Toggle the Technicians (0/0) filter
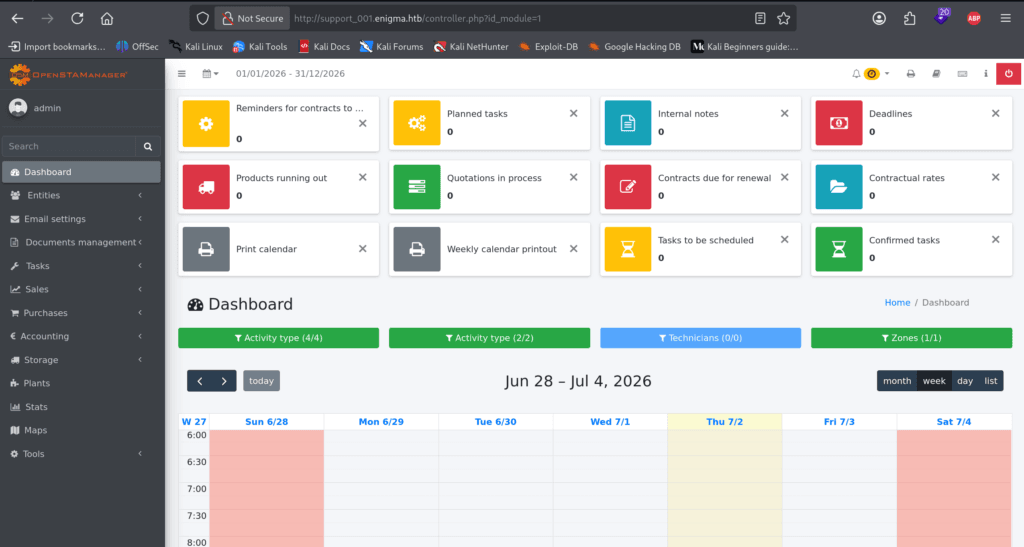1024x547 pixels. (x=700, y=338)
